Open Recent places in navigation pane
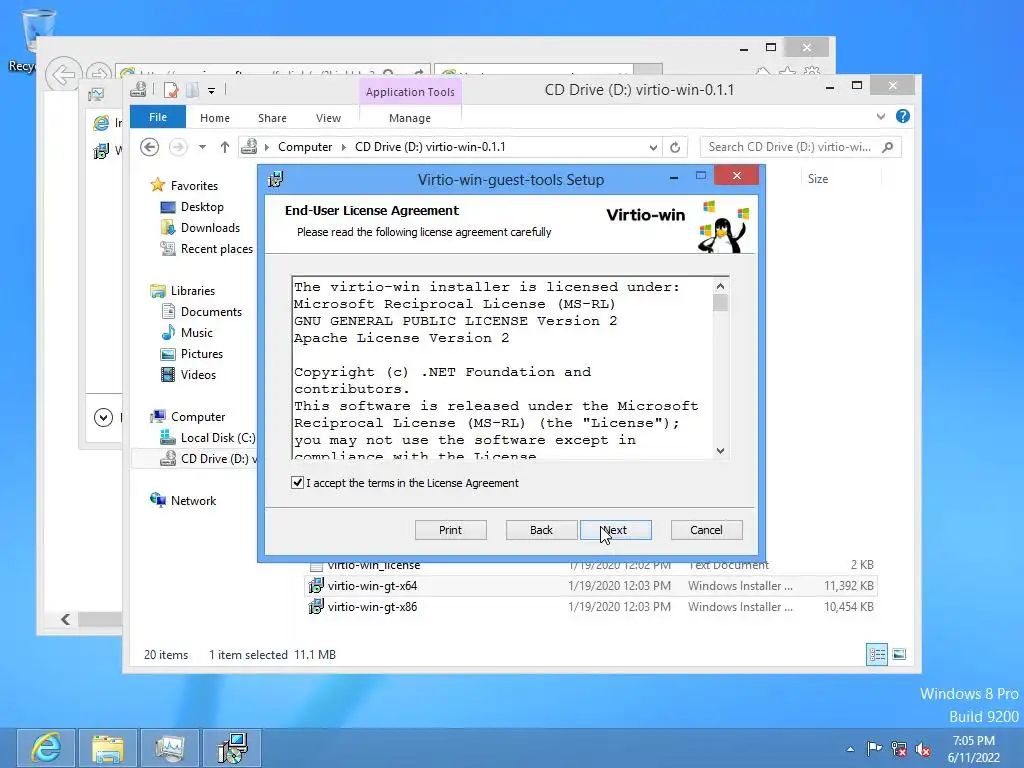Viewport: 1024px width, 768px height. pyautogui.click(x=216, y=248)
